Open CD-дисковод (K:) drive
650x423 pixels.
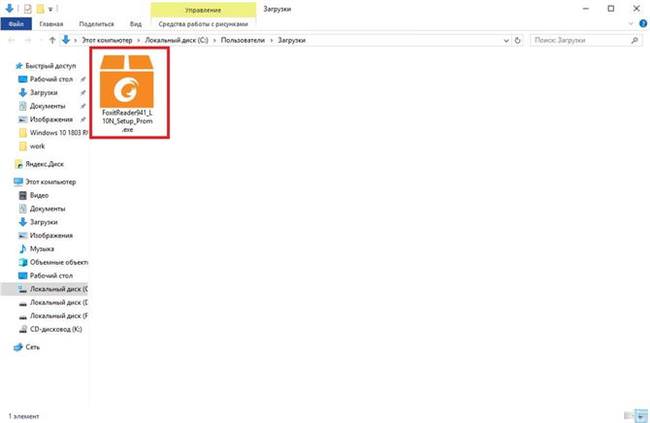[56, 329]
